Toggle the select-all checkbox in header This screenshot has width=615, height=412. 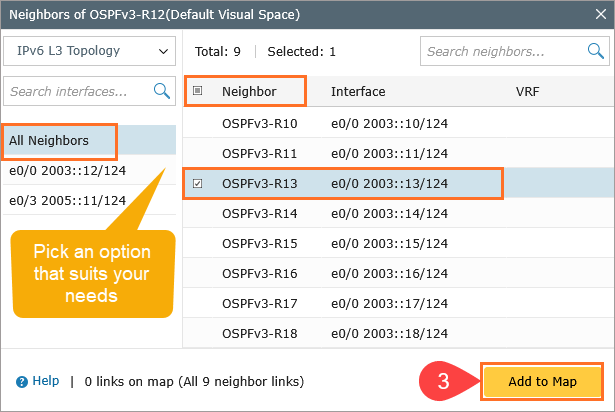[x=197, y=91]
